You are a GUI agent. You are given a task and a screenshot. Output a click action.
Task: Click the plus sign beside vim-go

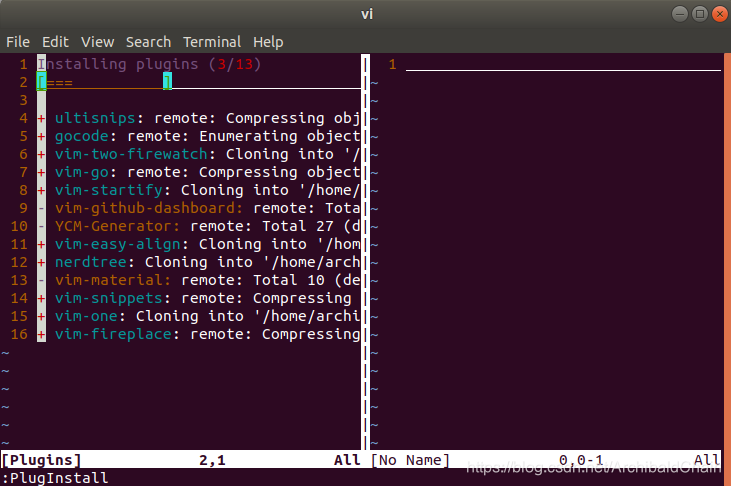pos(41,173)
